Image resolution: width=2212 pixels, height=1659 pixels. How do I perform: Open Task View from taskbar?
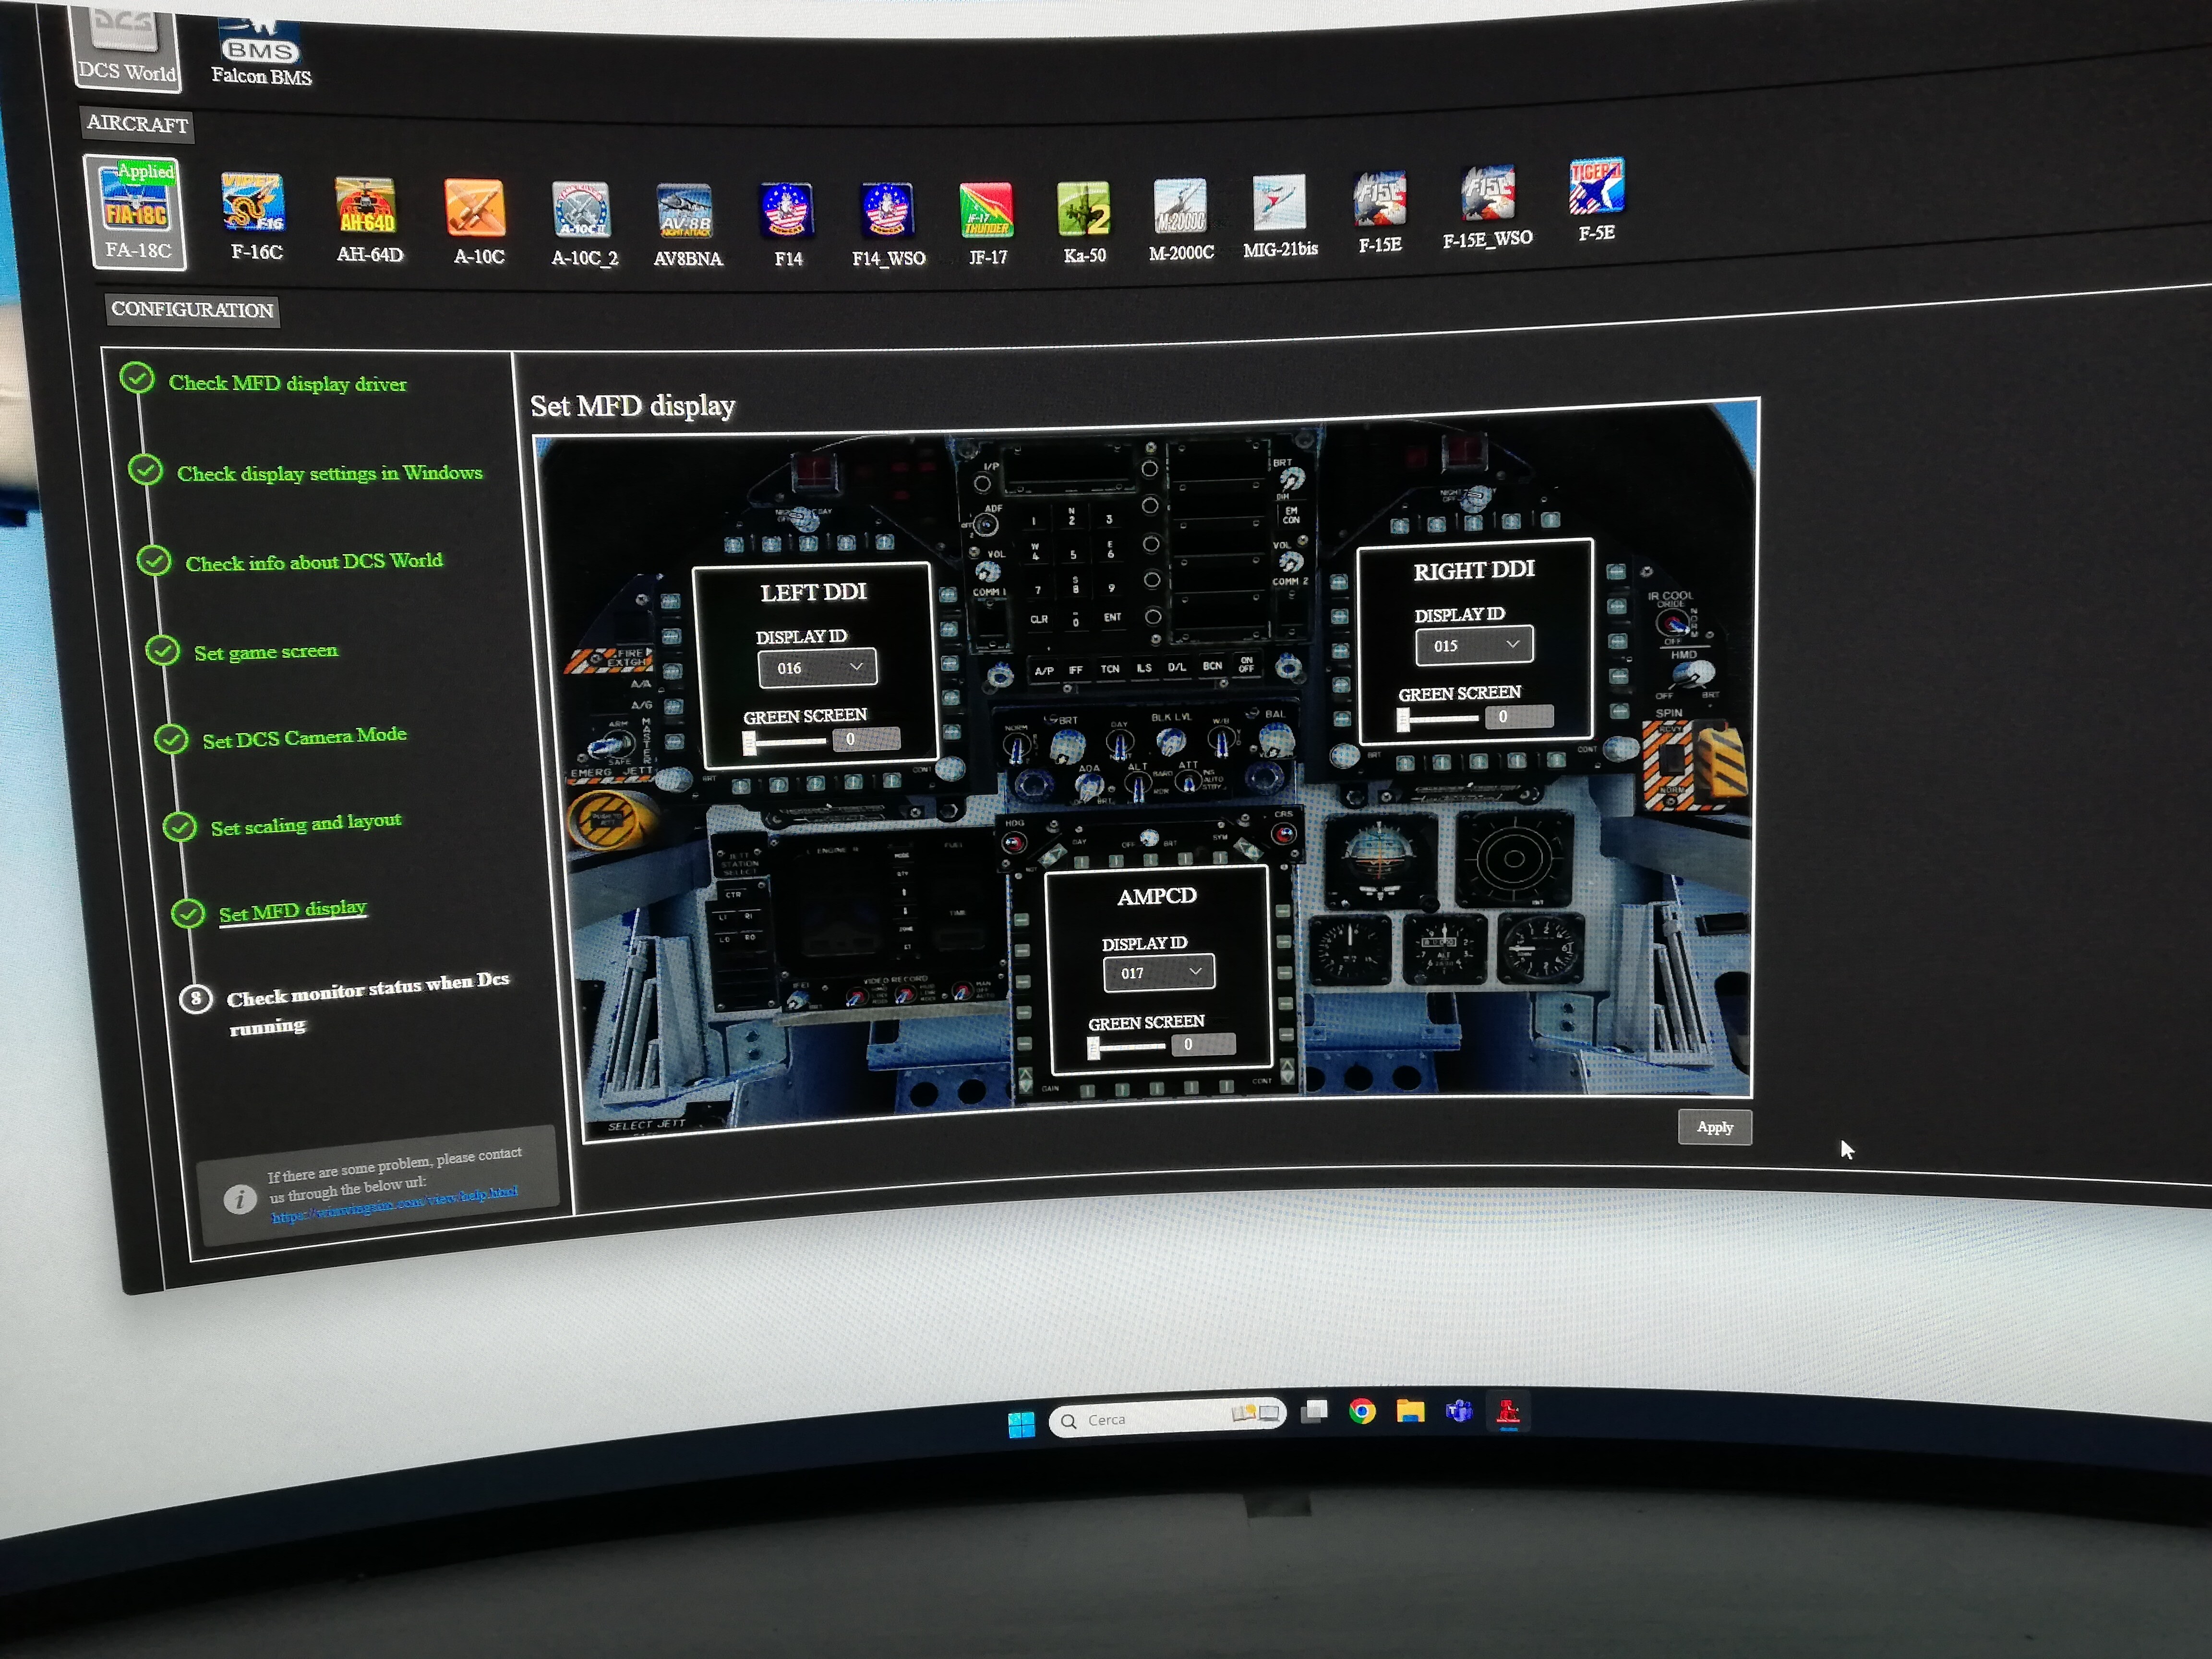(1314, 1411)
